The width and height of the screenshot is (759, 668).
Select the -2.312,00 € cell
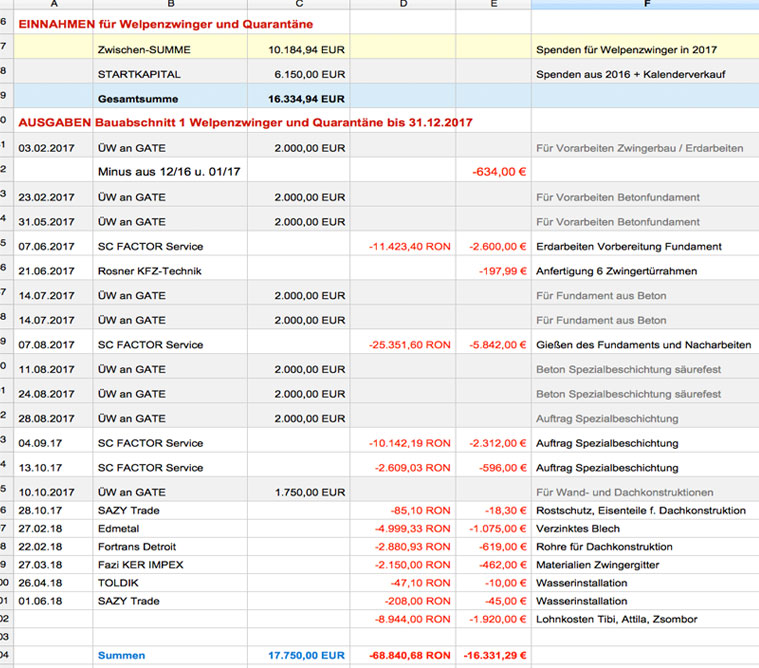coord(493,440)
